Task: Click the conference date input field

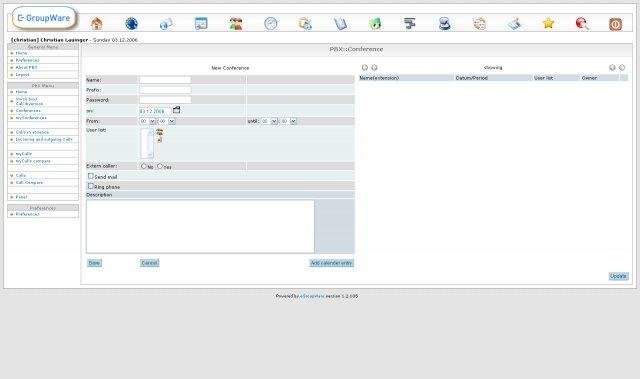Action: click(x=155, y=111)
